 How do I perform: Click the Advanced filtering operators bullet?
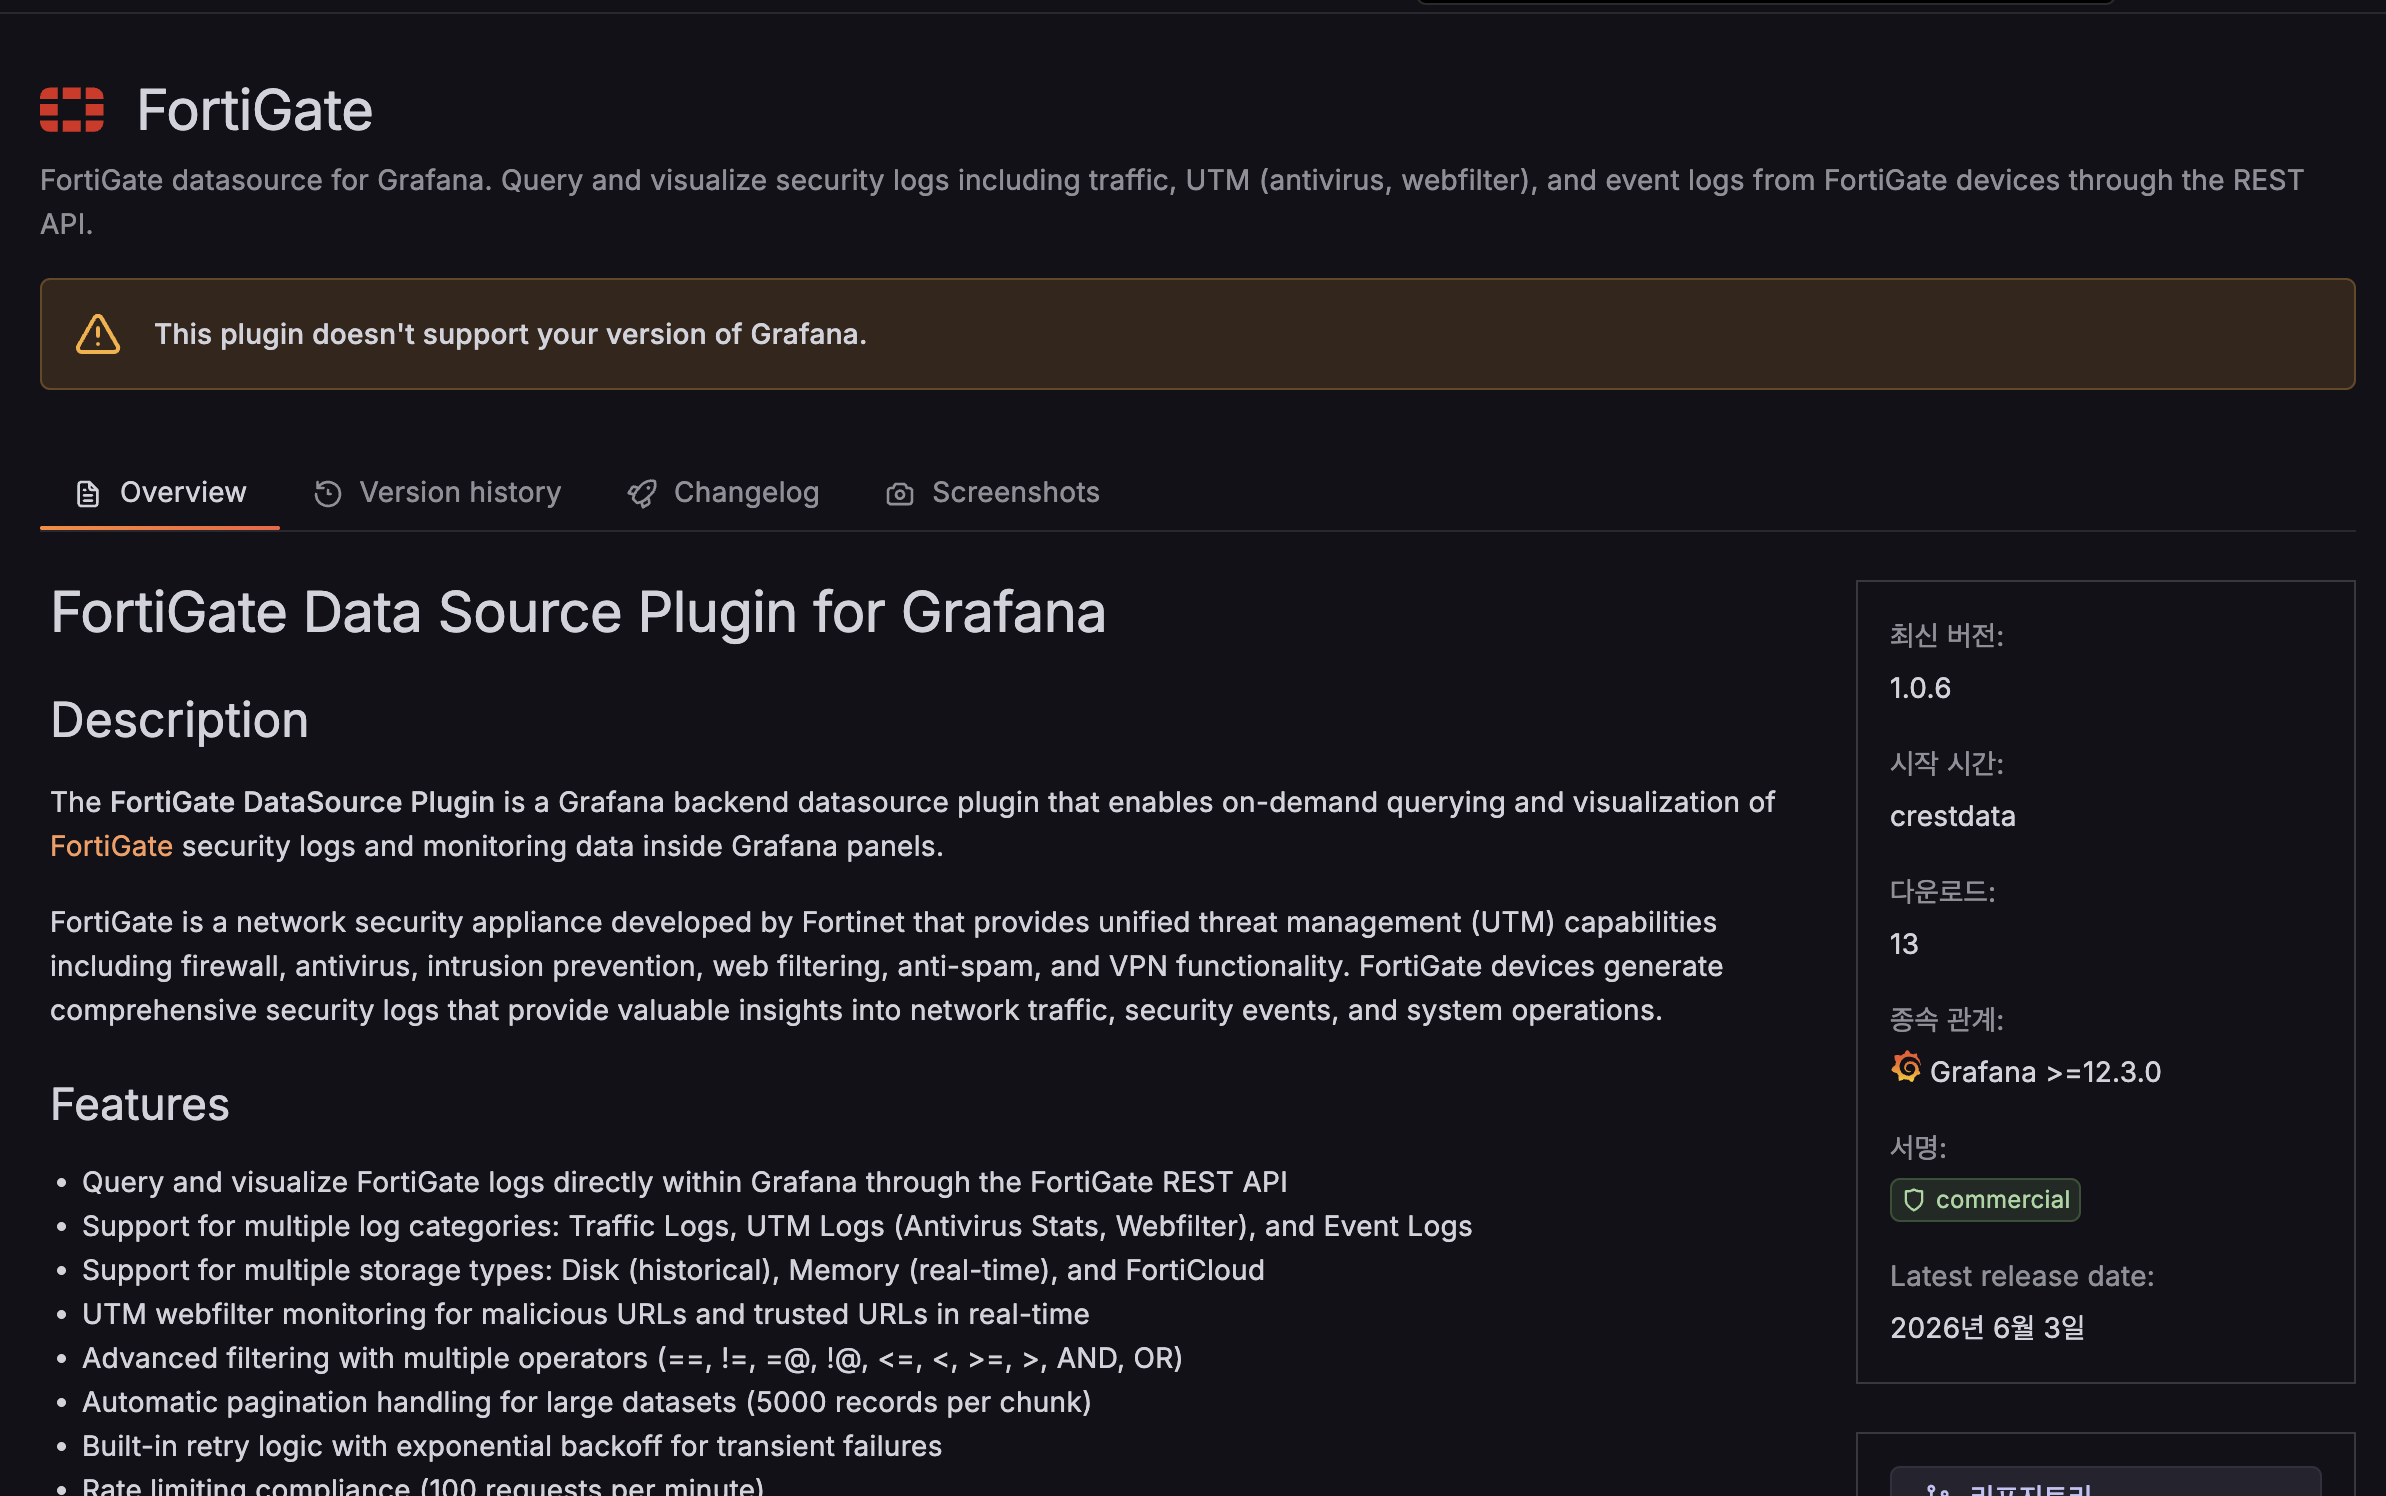click(x=632, y=1358)
